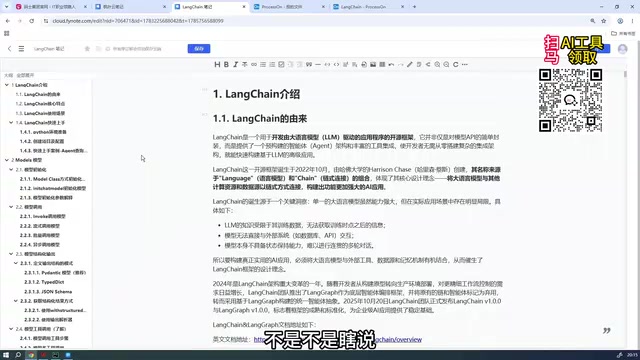Jump to outline item 1.1 LangChain
Viewport: 640px width, 360px height.
[38, 94]
